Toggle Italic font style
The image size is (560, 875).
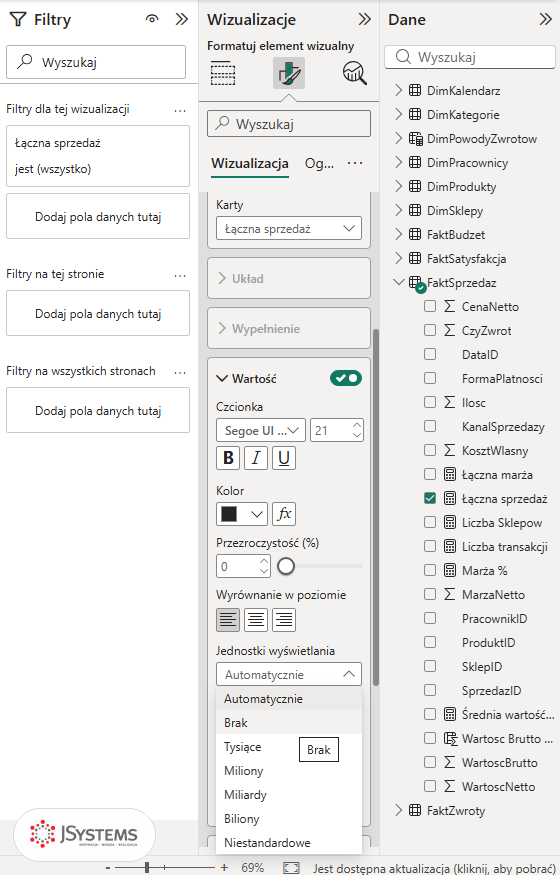tap(256, 458)
